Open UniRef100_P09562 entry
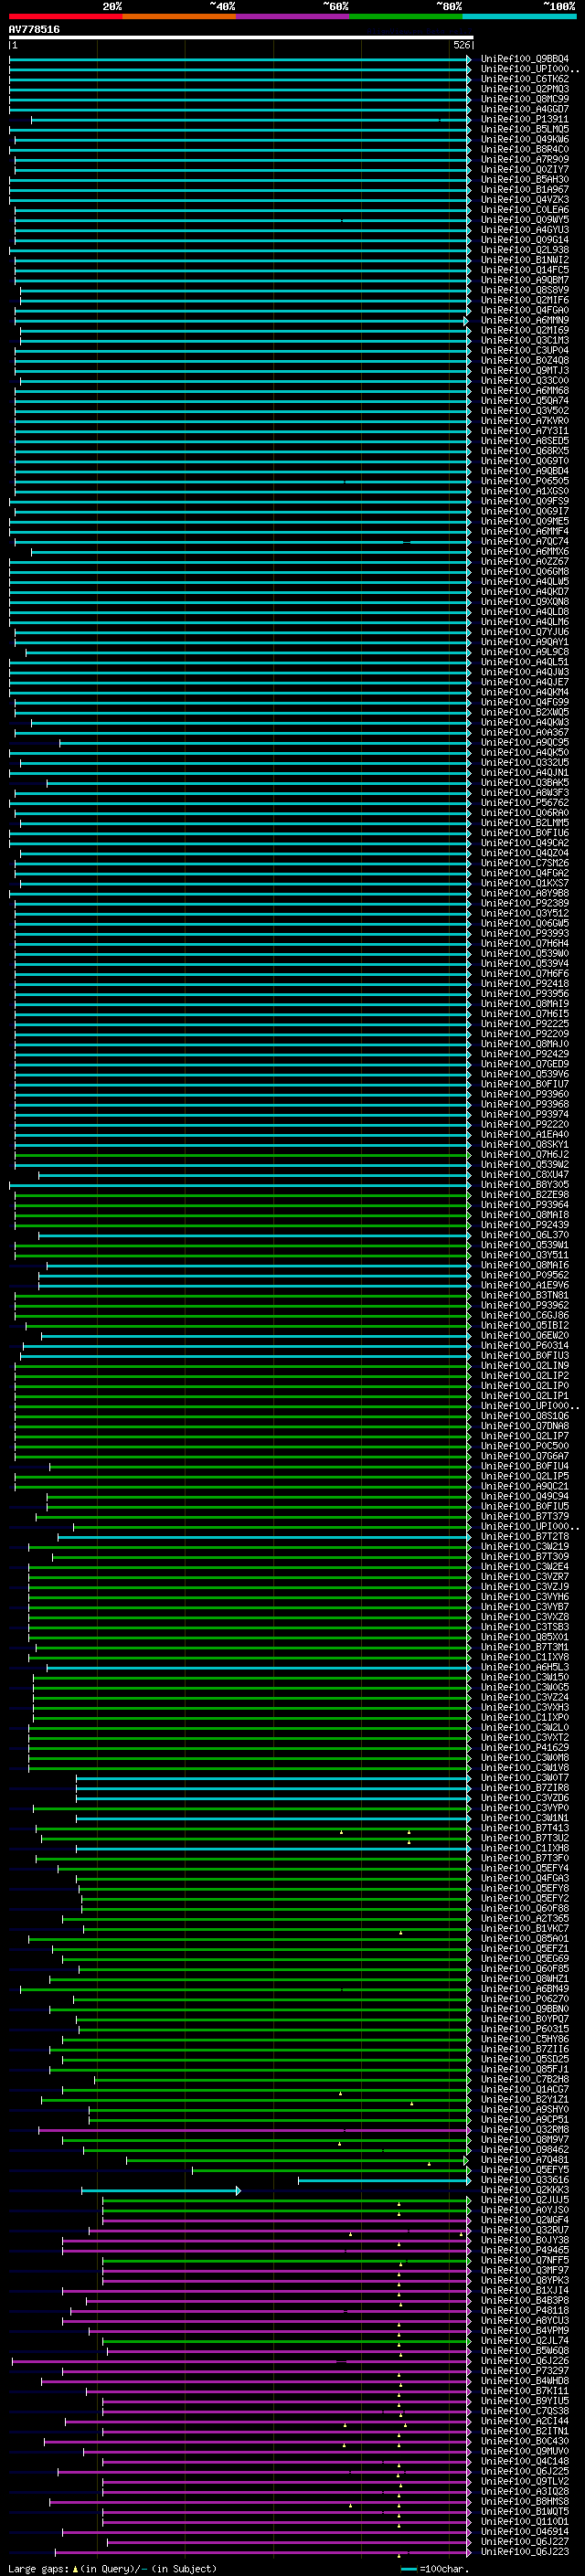 (525, 1275)
